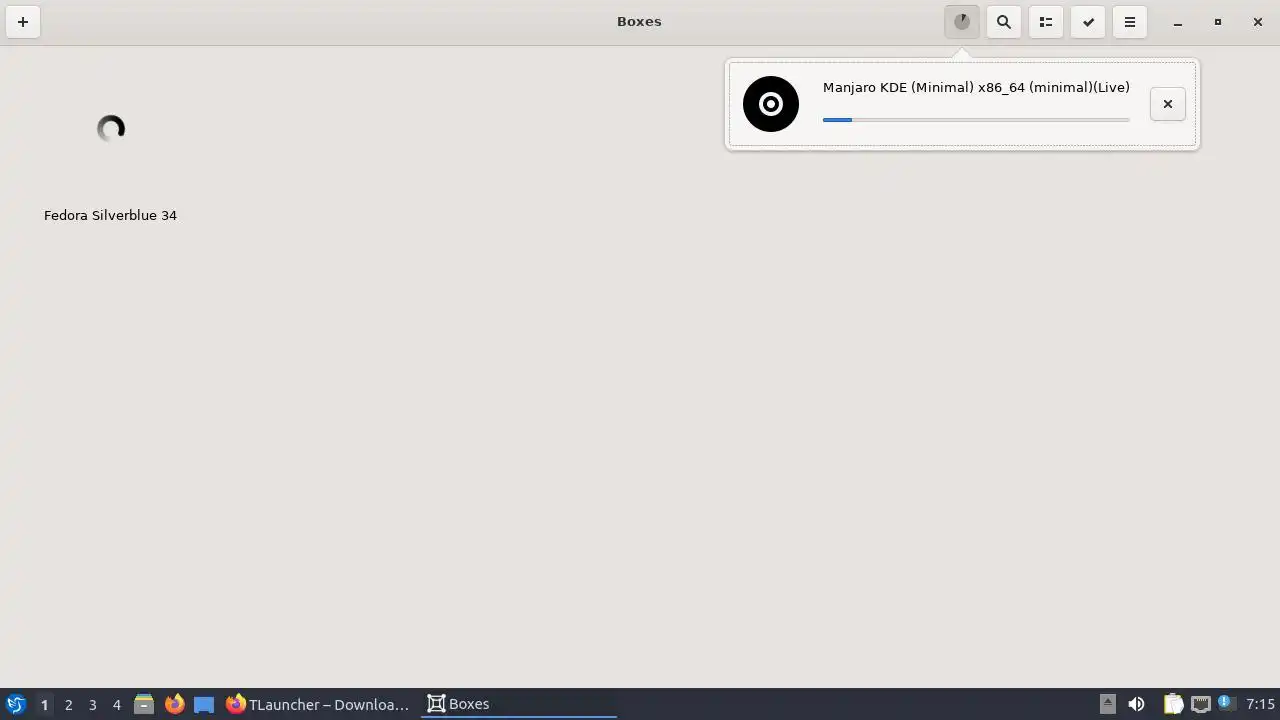
Task: Click the Manjaro KDE (Minimal) download title
Action: tap(976, 88)
